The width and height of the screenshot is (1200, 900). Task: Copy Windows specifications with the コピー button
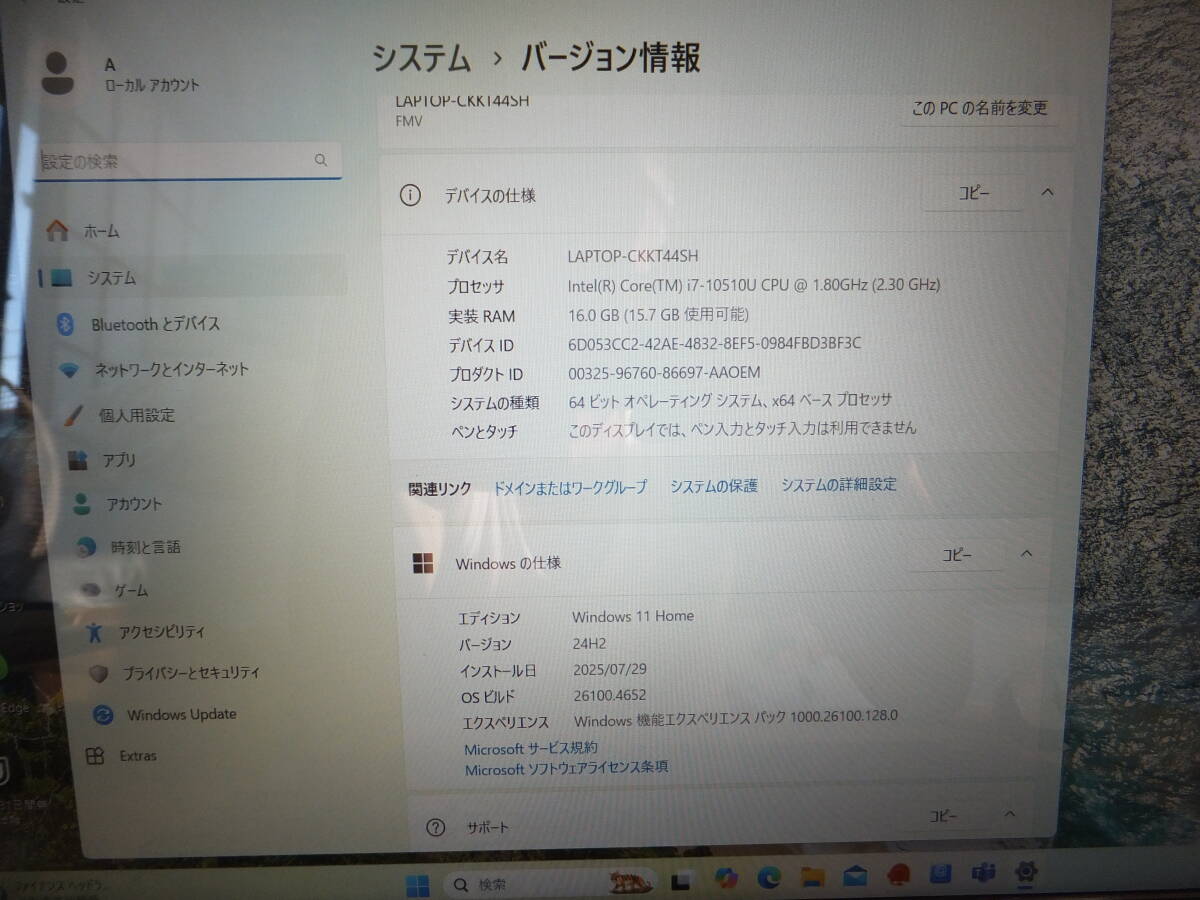(957, 554)
